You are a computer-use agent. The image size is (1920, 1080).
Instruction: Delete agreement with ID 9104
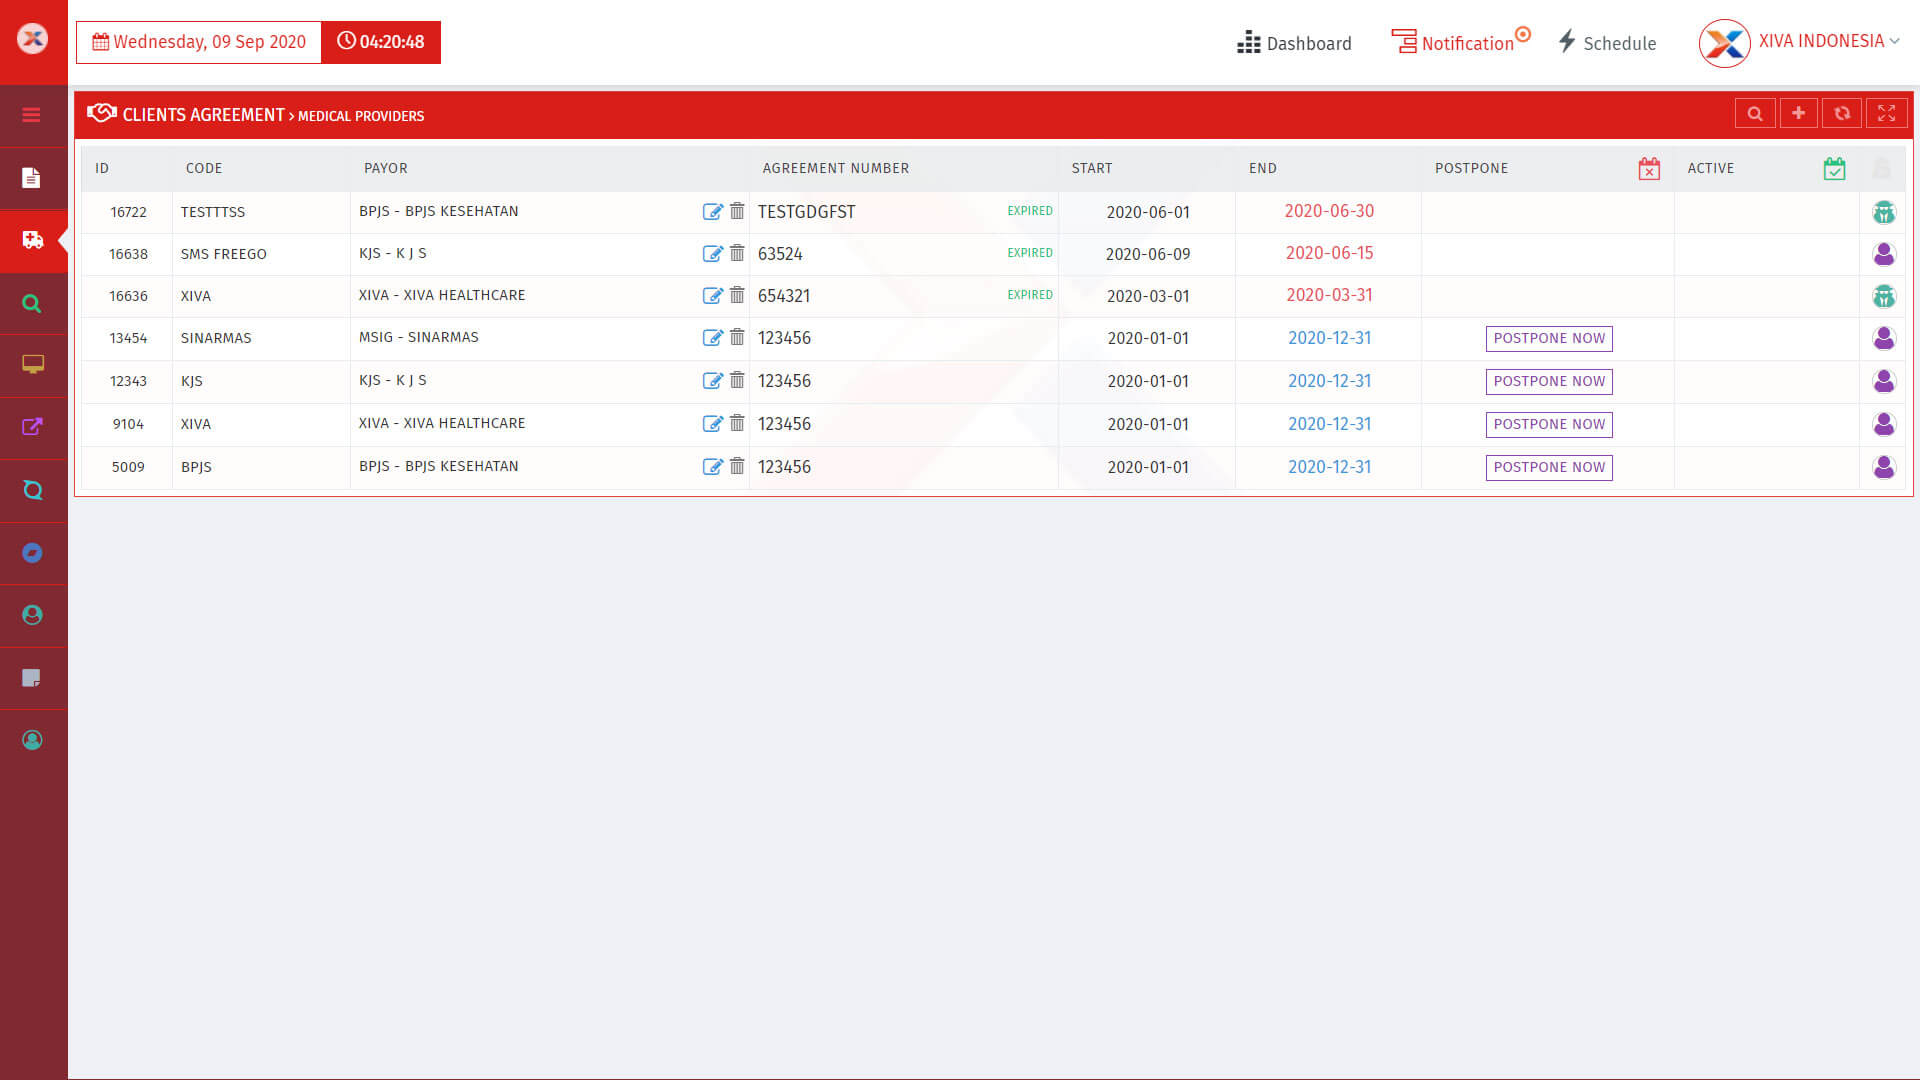tap(737, 423)
